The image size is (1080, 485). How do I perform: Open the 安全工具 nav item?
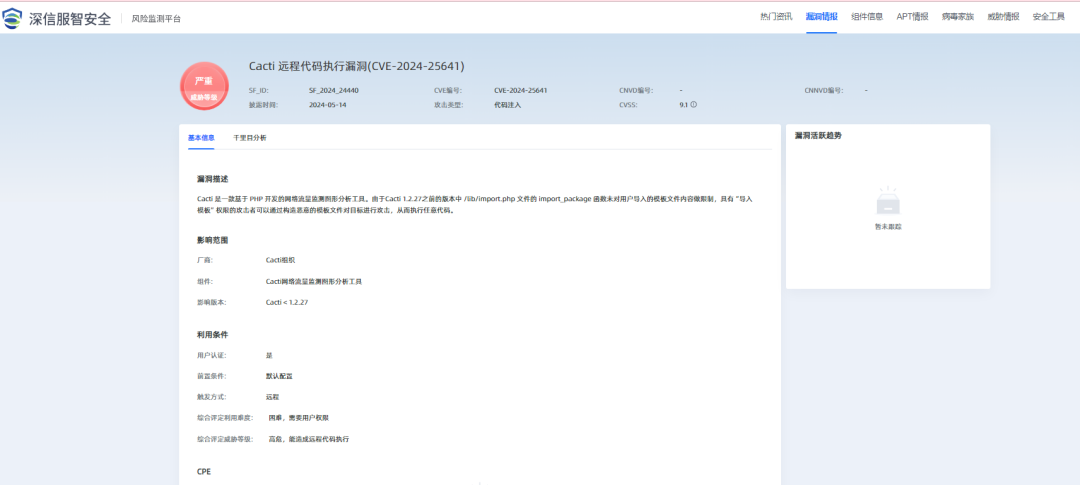click(x=1048, y=17)
